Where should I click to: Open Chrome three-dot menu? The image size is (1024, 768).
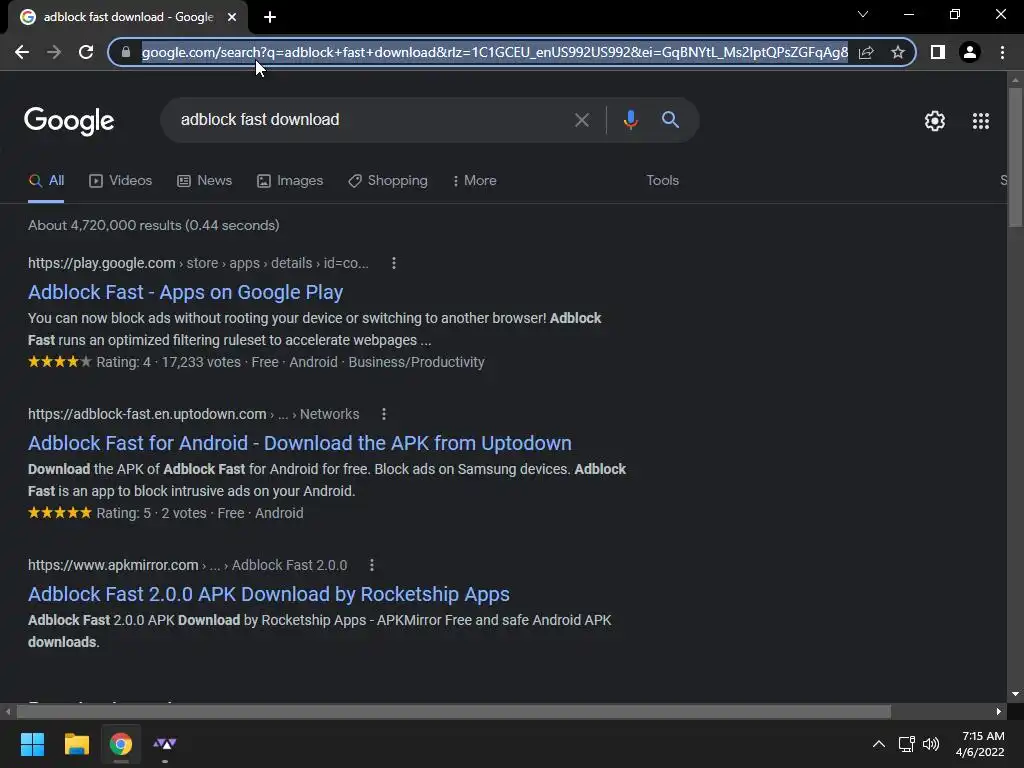click(1002, 52)
